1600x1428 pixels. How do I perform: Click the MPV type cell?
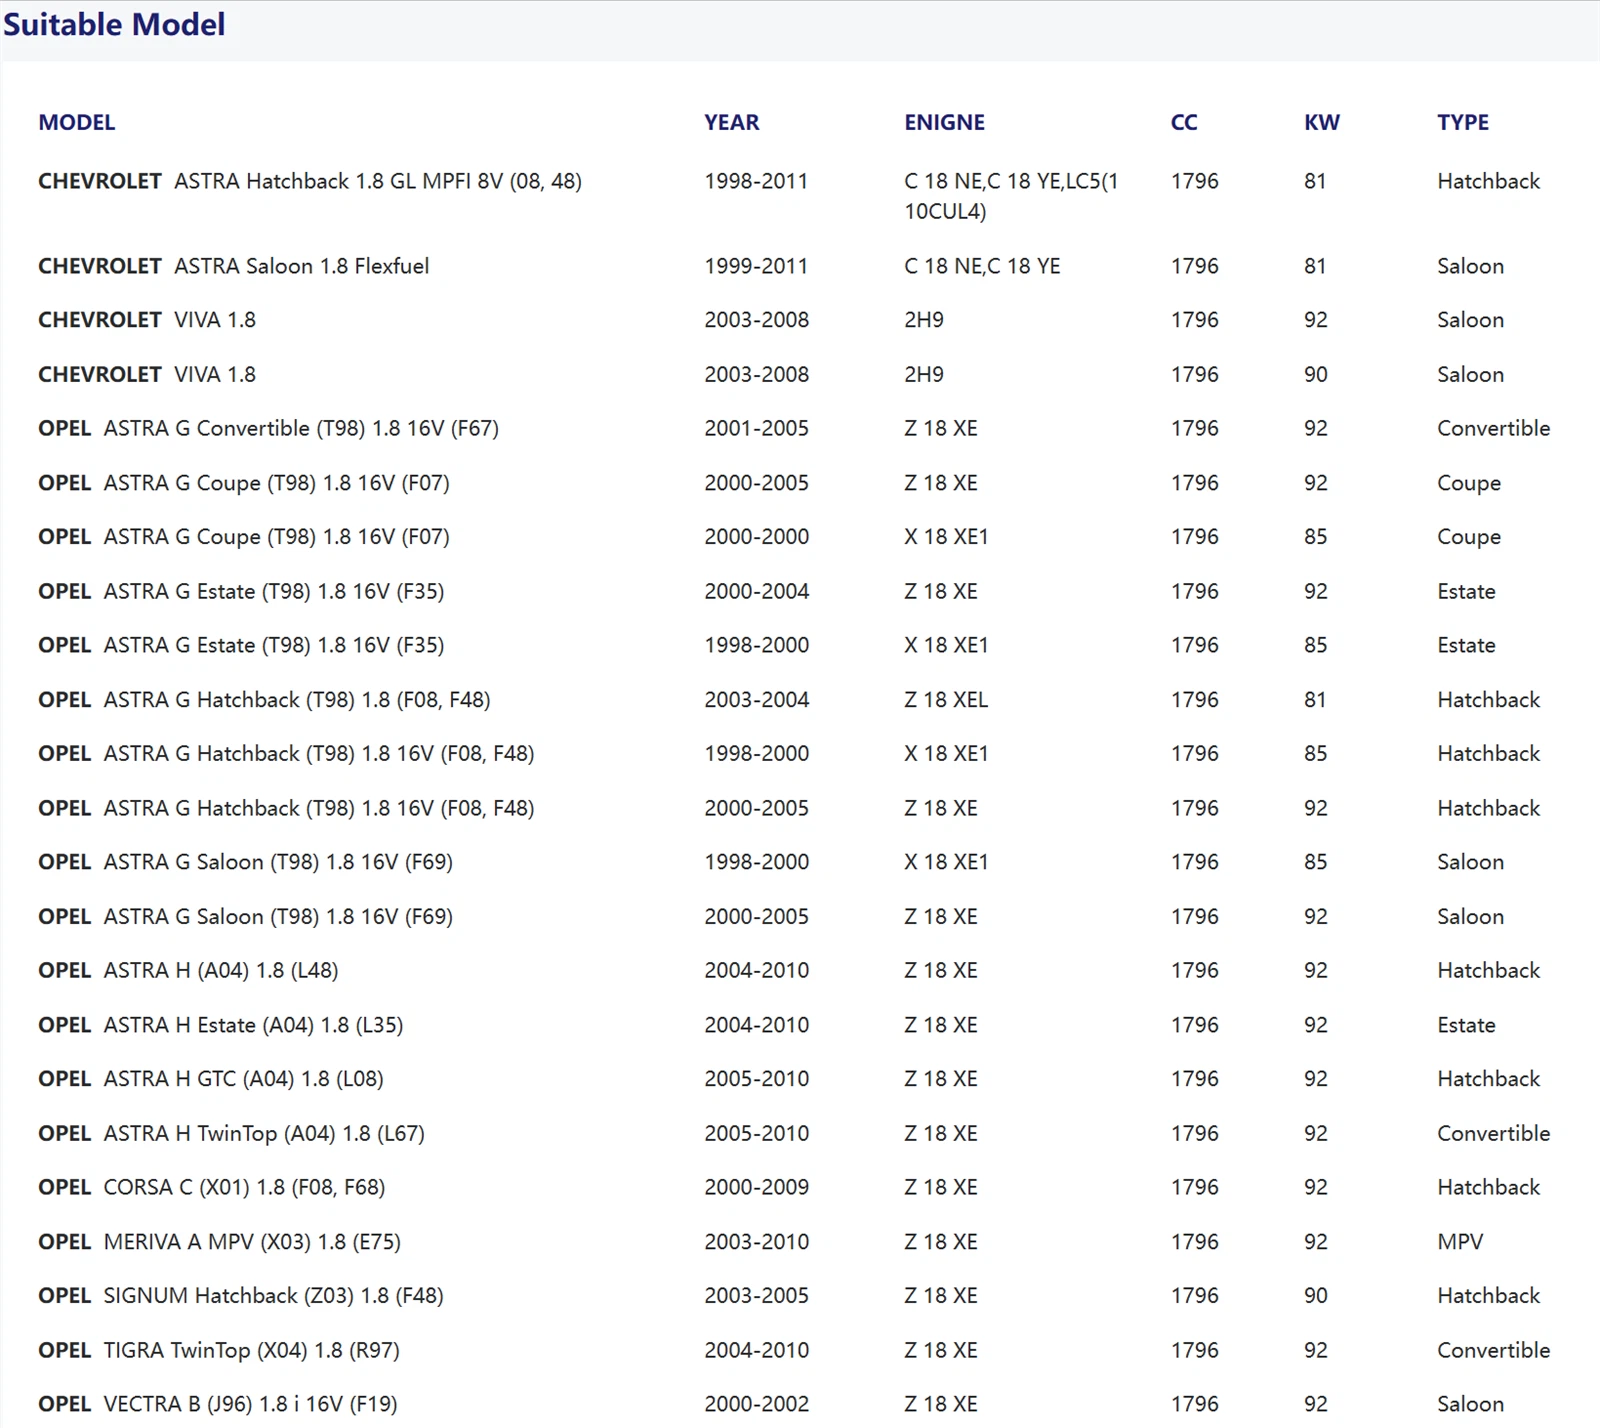coord(1460,1241)
